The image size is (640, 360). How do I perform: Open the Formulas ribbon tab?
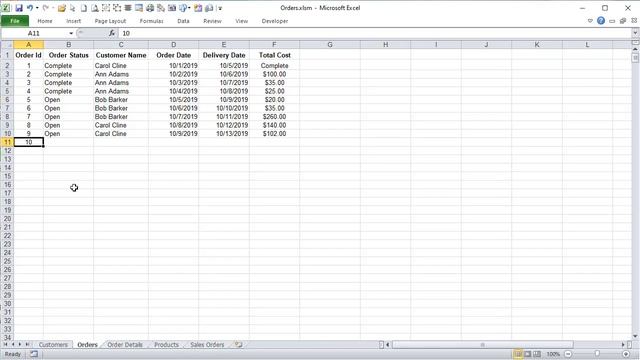151,21
